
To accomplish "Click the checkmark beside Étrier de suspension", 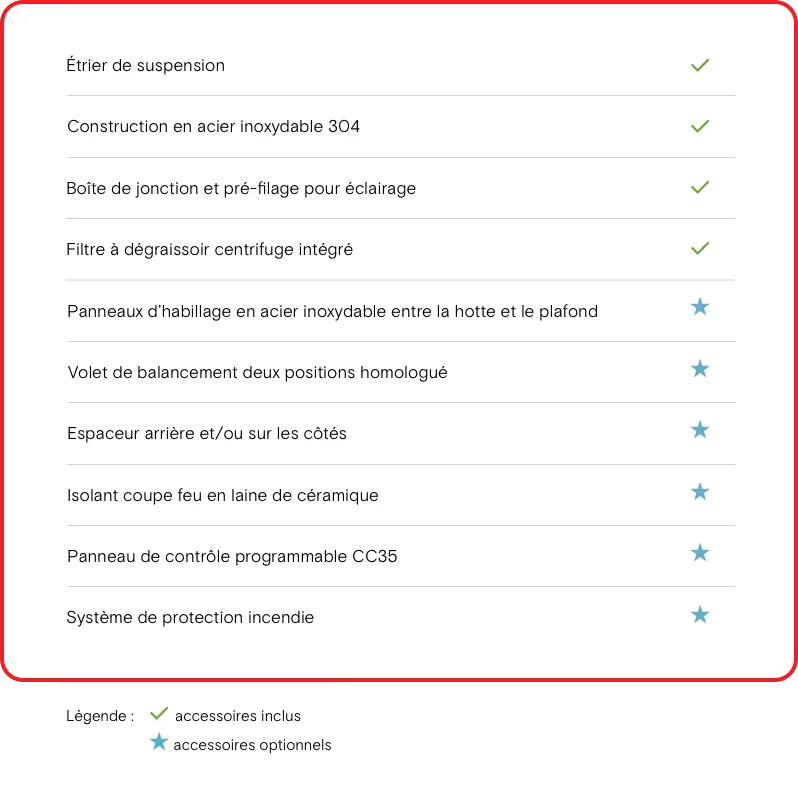I will pos(700,65).
